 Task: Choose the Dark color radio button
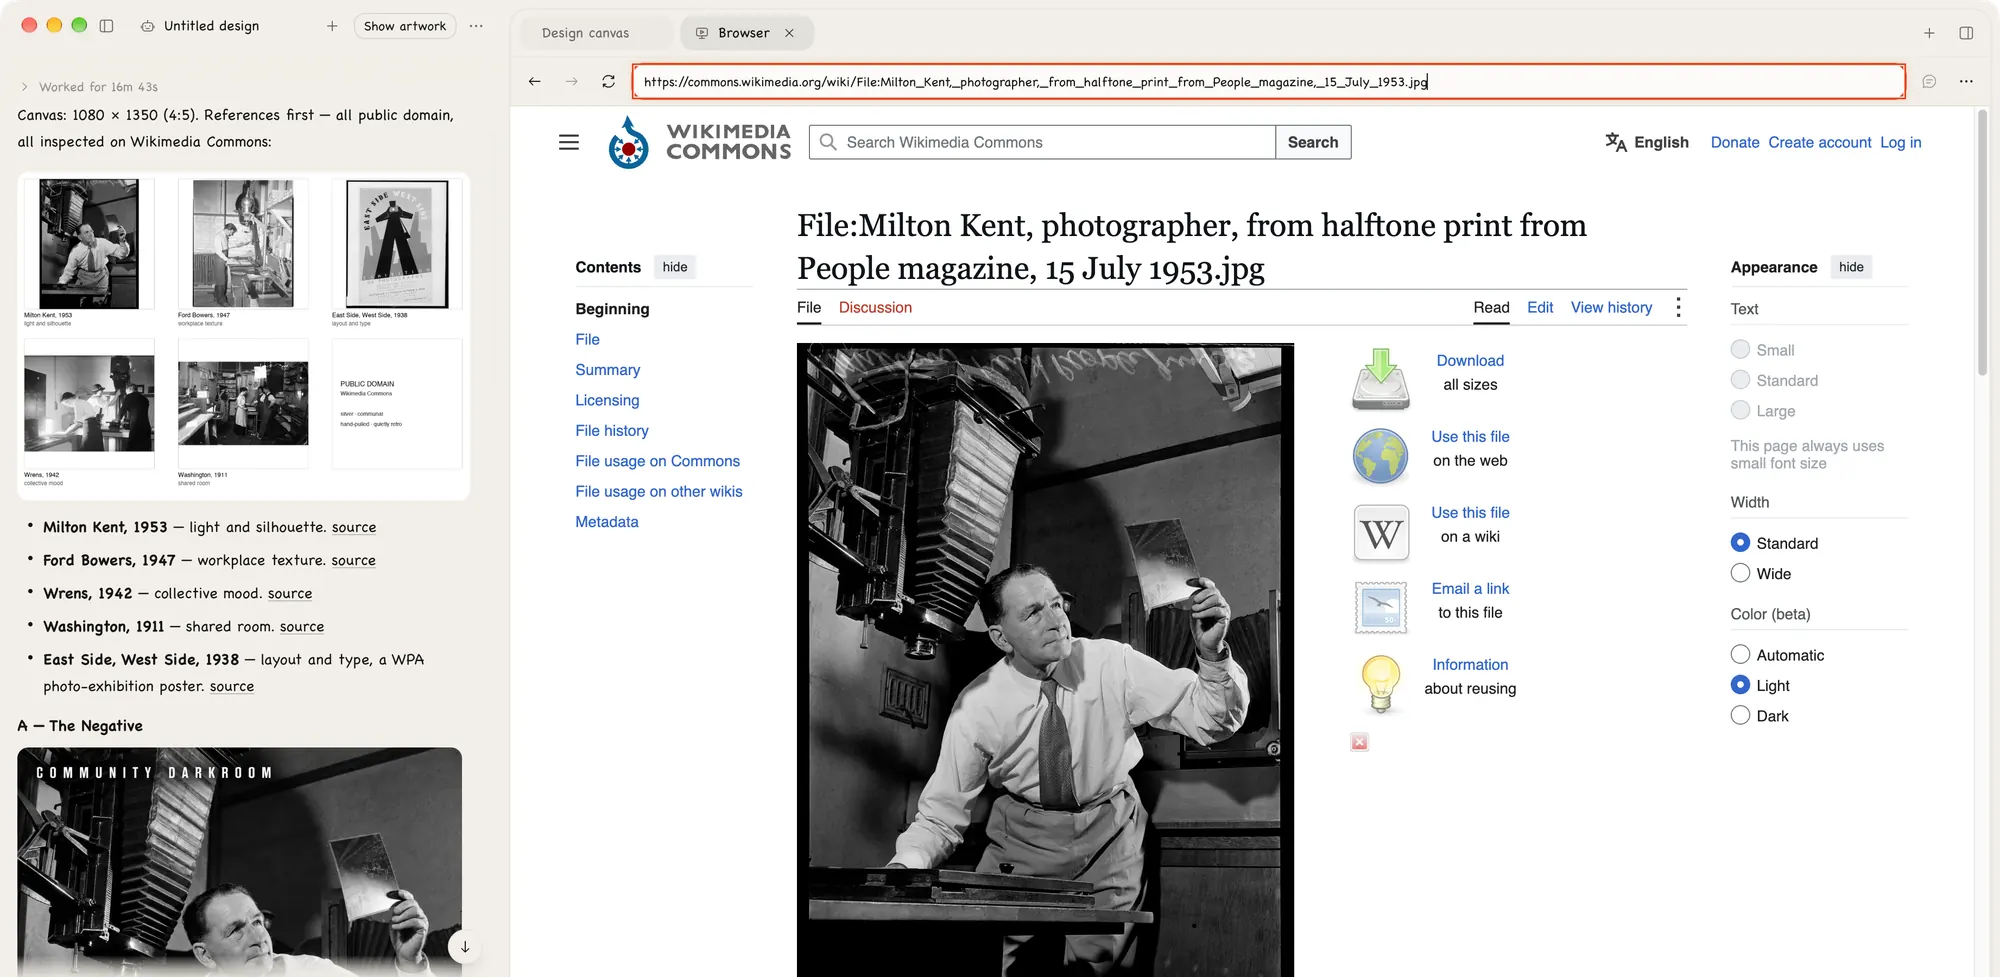point(1740,716)
